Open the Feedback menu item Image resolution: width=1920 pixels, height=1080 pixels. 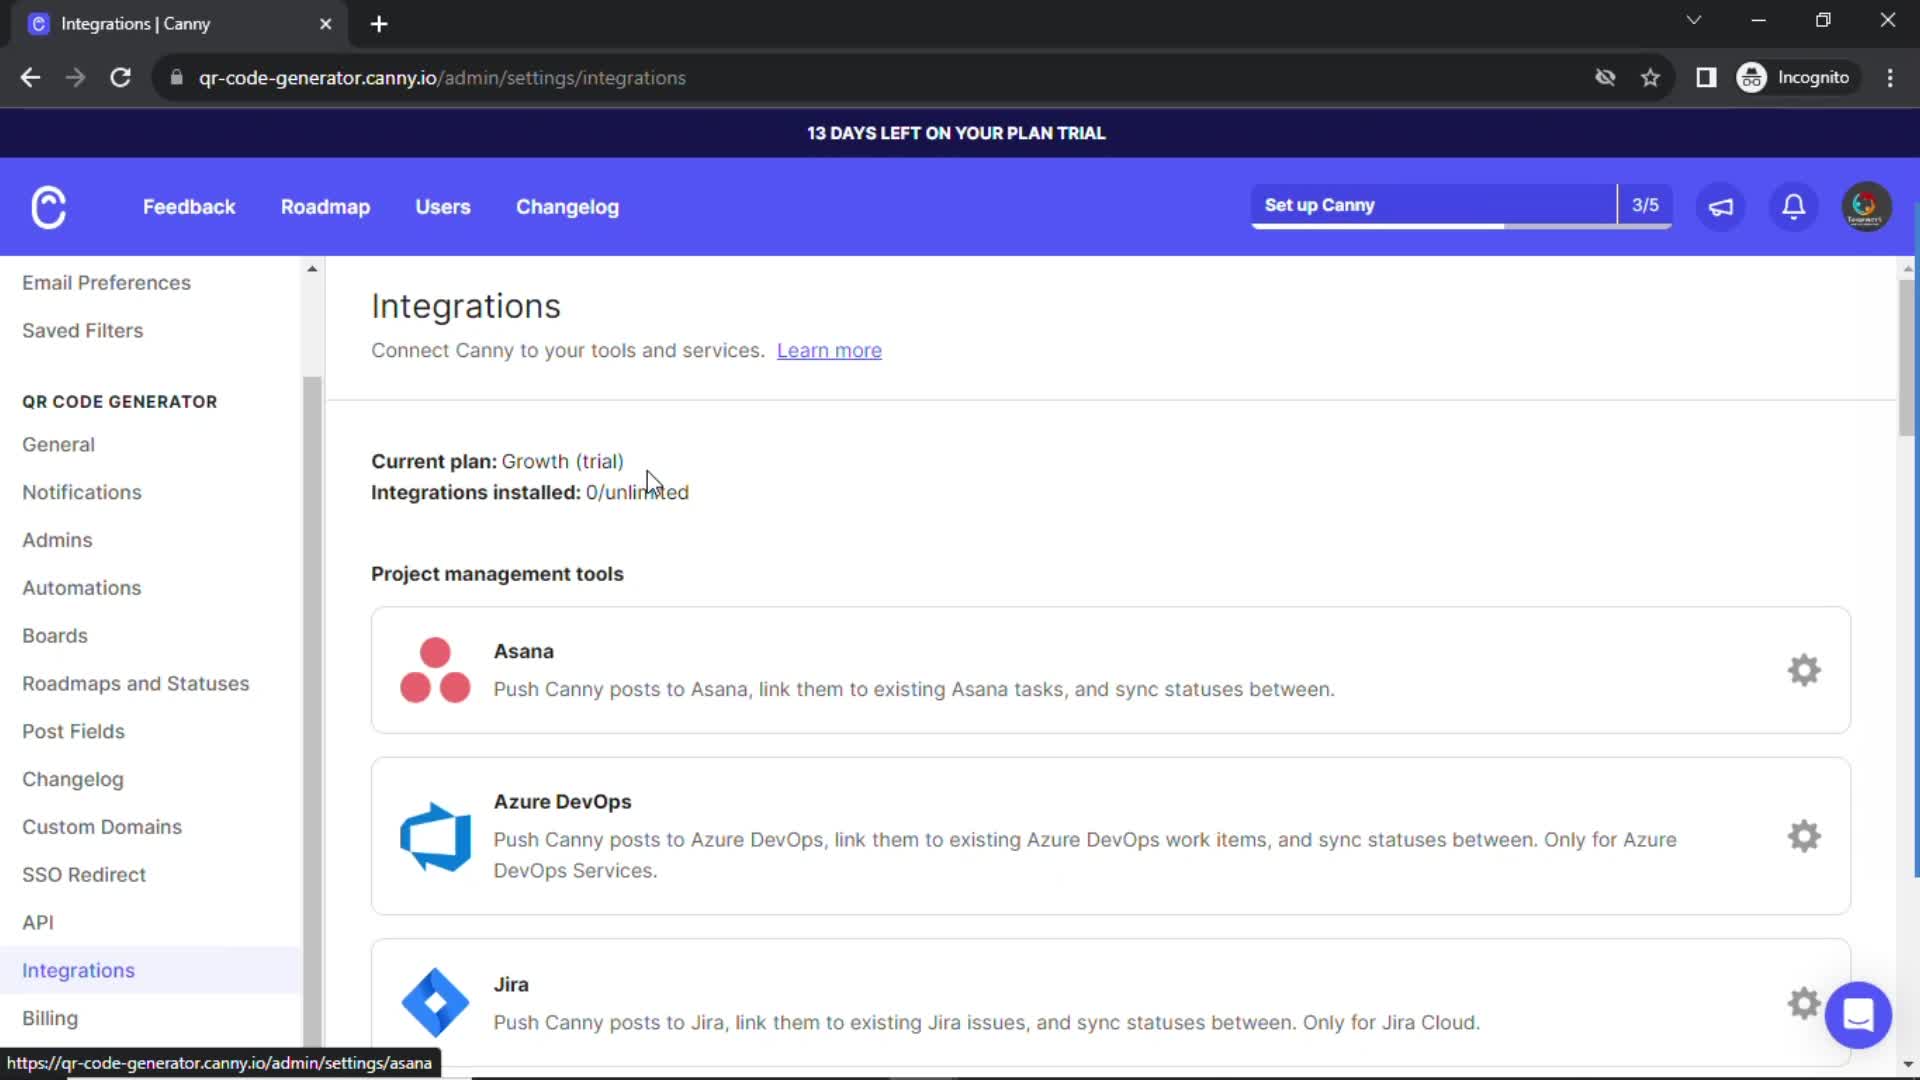pyautogui.click(x=189, y=207)
